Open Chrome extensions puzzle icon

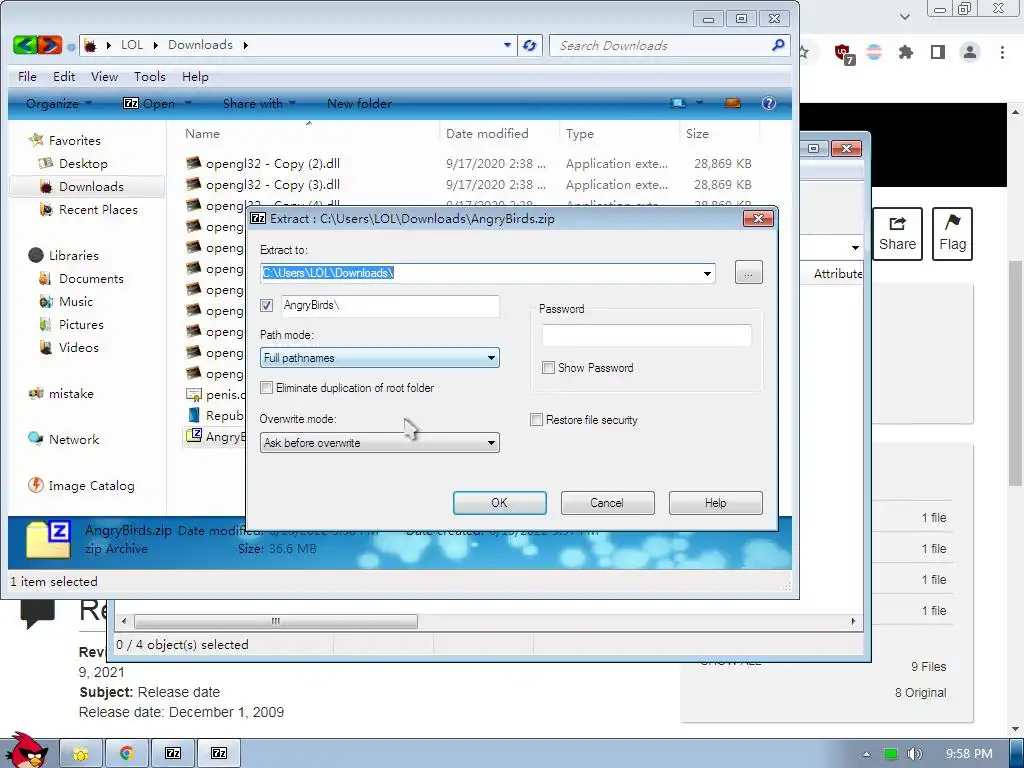(x=905, y=52)
